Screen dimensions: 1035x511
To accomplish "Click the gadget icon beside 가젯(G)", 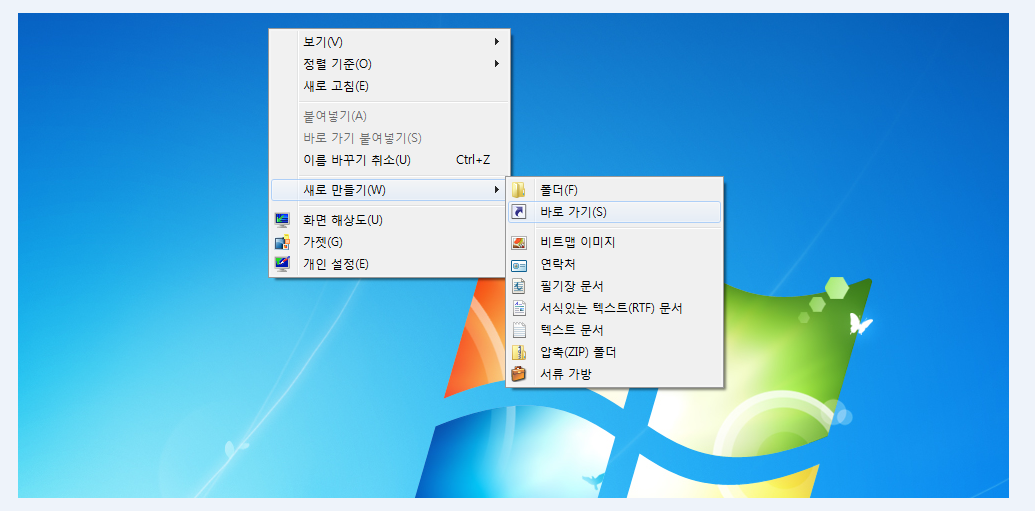I will pyautogui.click(x=283, y=242).
